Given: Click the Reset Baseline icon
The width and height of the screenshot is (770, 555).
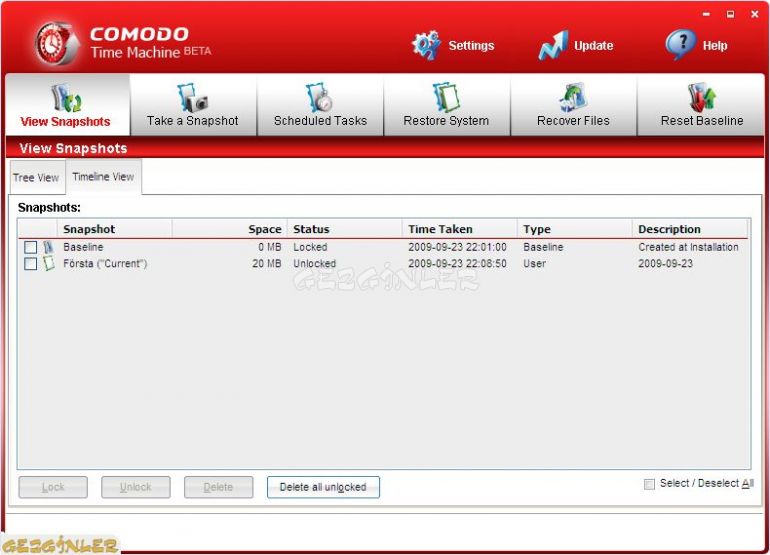Looking at the screenshot, I should (701, 97).
